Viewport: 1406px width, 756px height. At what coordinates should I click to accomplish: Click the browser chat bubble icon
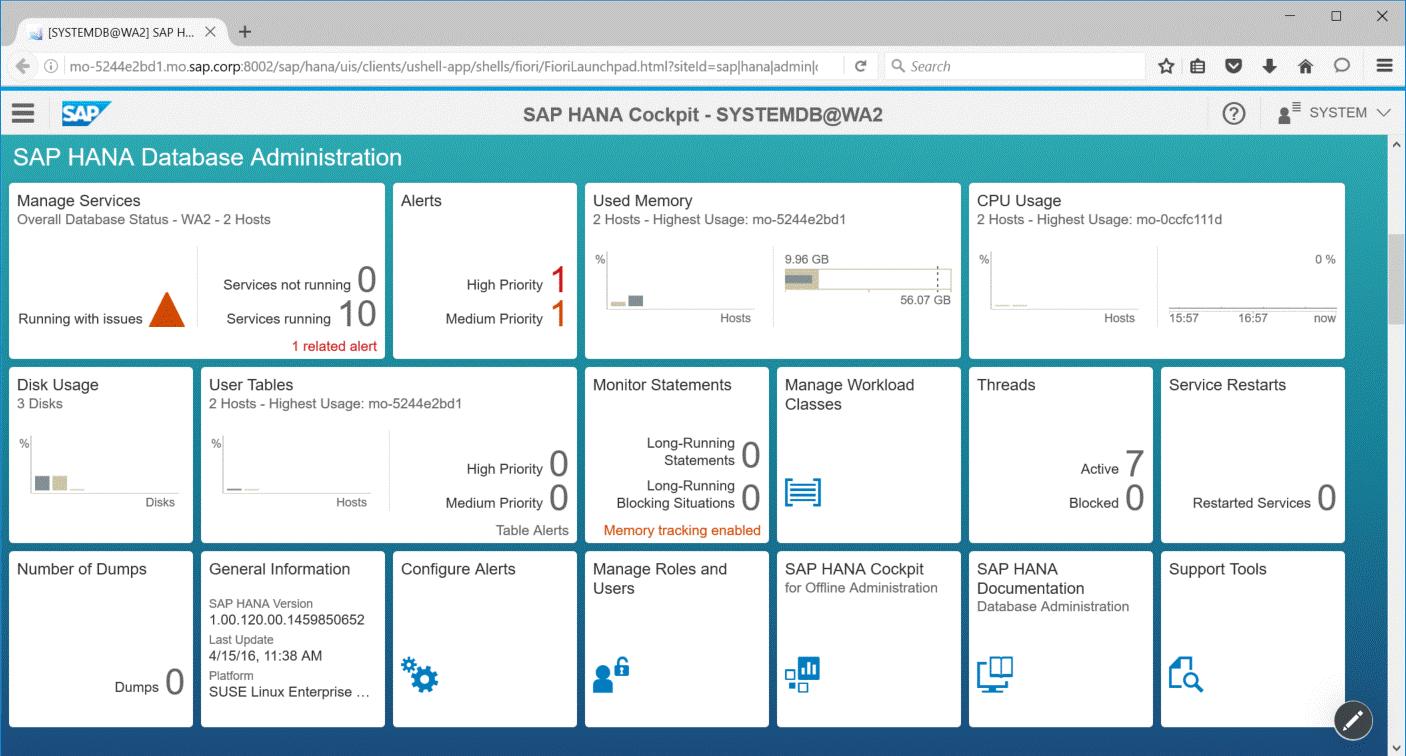coord(1342,66)
